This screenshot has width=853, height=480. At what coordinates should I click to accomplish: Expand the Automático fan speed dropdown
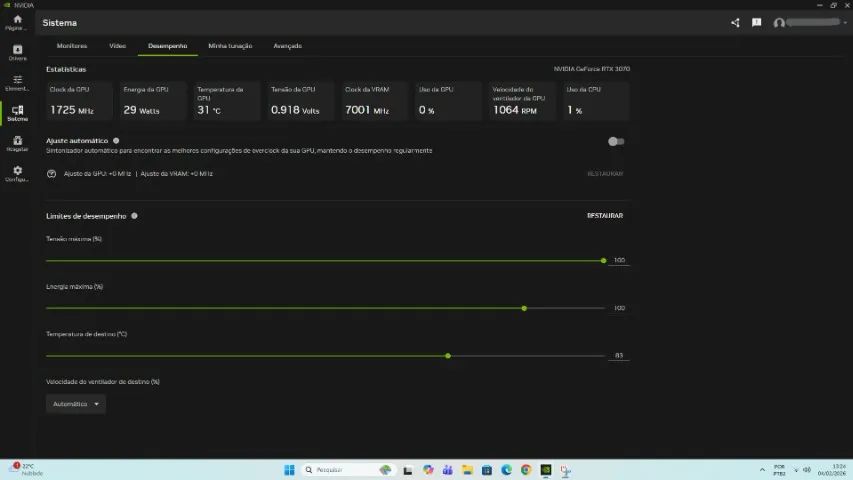pos(76,404)
